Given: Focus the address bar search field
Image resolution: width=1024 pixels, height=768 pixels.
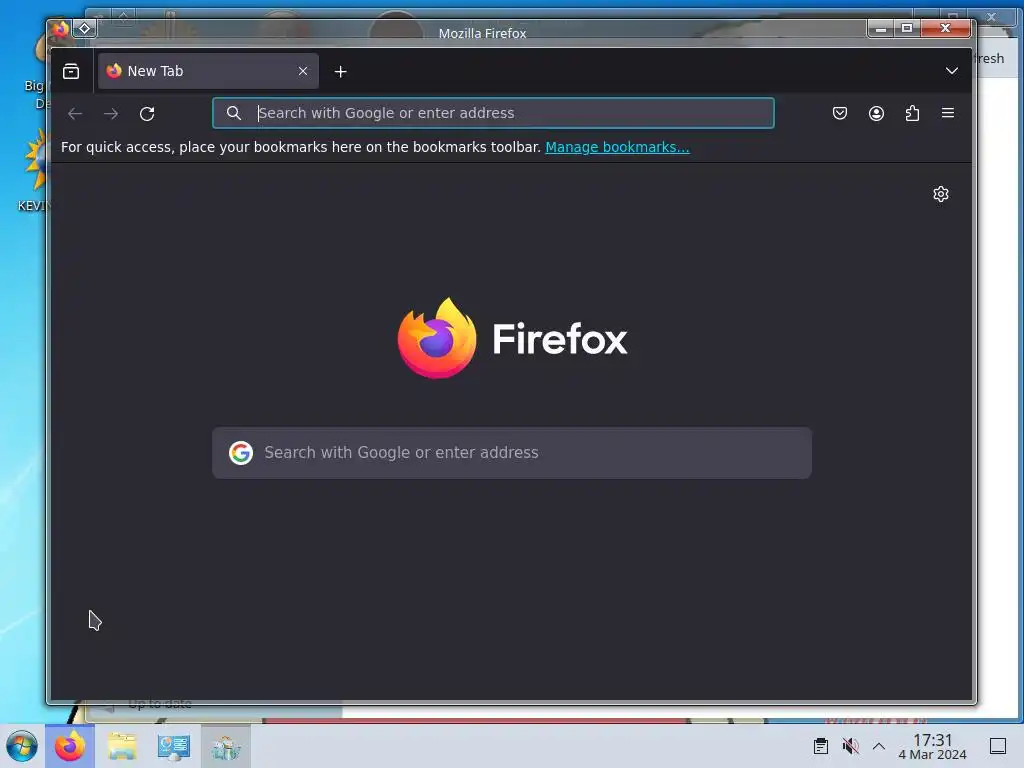Looking at the screenshot, I should tap(493, 113).
